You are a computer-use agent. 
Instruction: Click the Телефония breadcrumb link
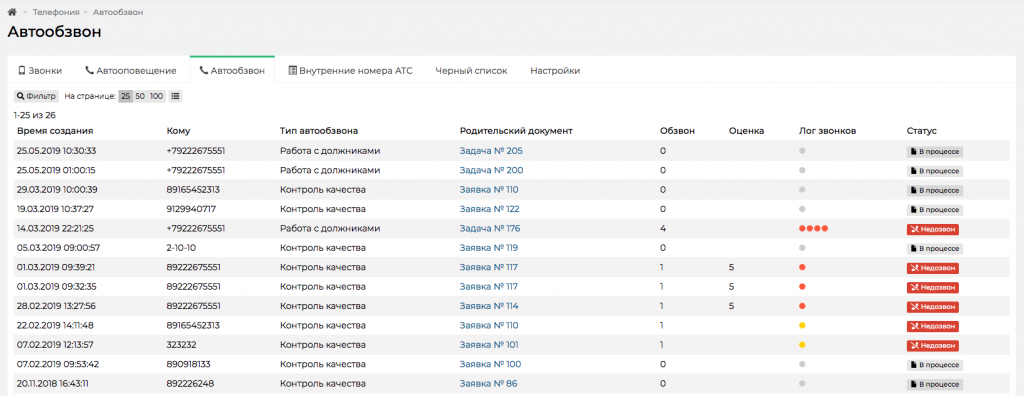56,12
